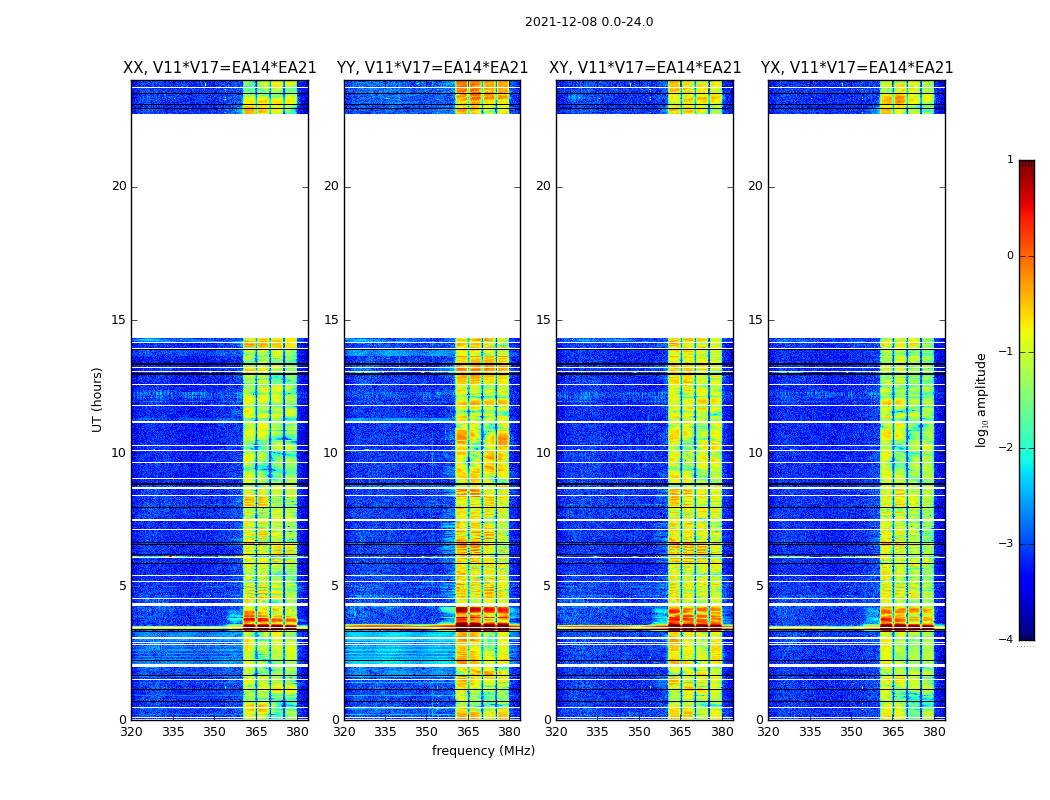This screenshot has width=1050, height=800.
Task: Click the colorbar tick label -4
Action: click(1007, 640)
